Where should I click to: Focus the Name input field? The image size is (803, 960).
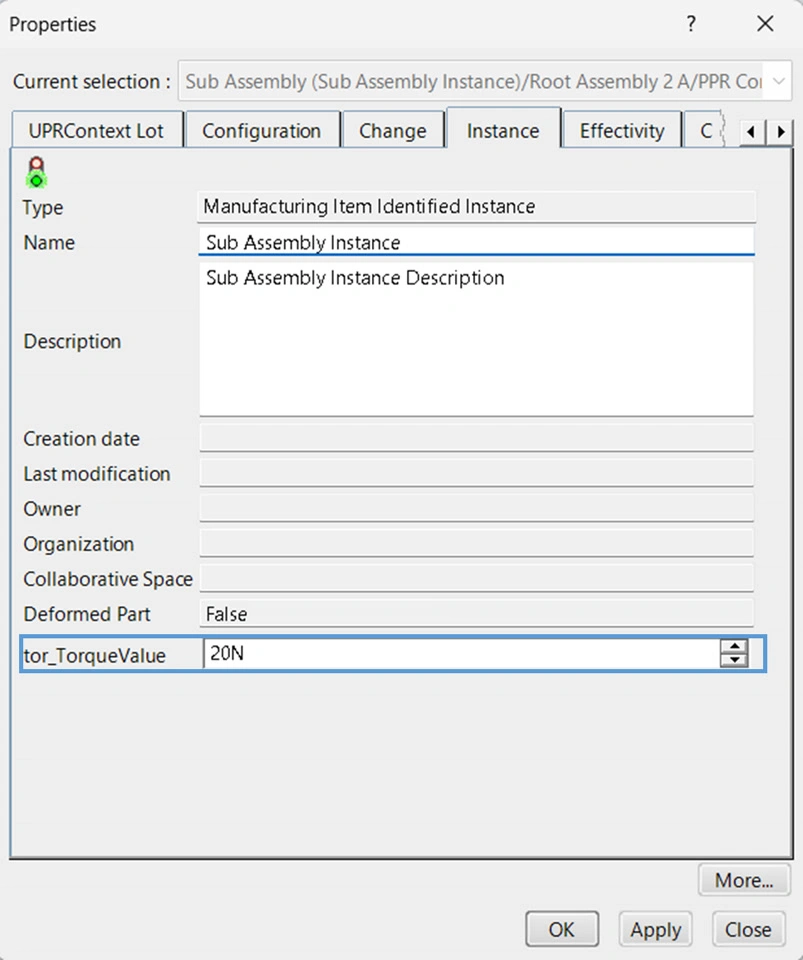point(476,243)
